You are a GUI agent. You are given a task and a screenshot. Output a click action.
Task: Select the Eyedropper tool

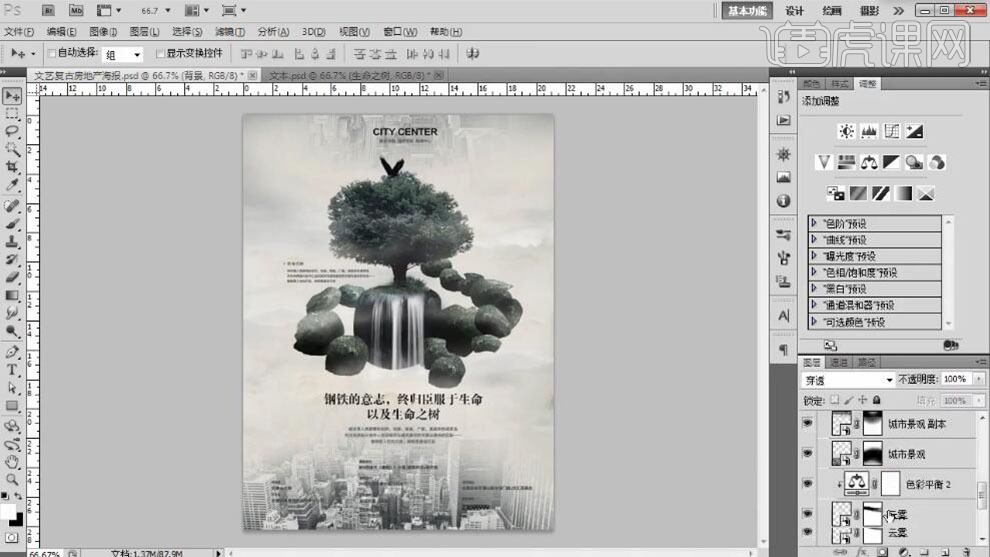pos(12,184)
